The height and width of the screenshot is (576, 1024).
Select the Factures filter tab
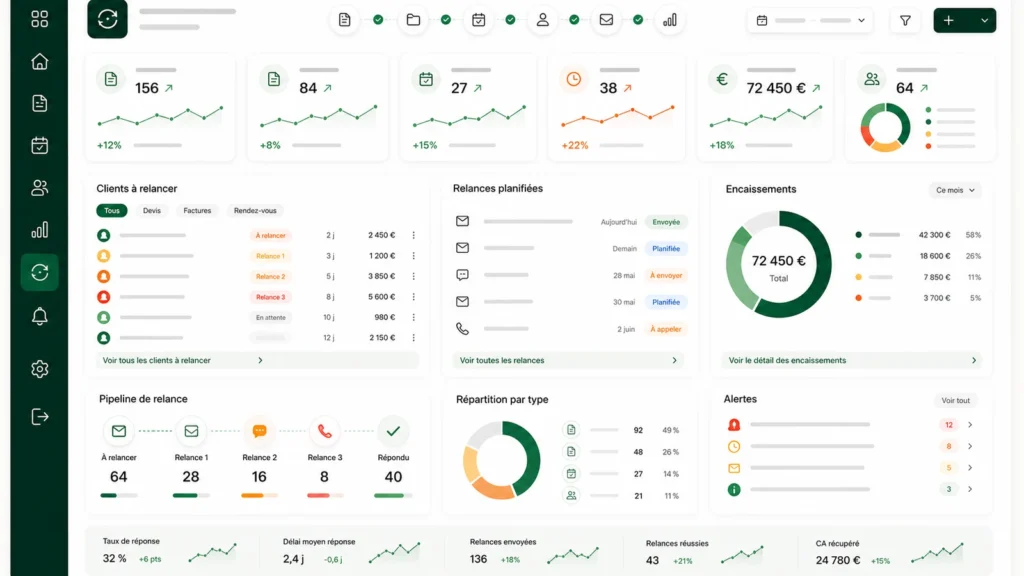(x=197, y=210)
